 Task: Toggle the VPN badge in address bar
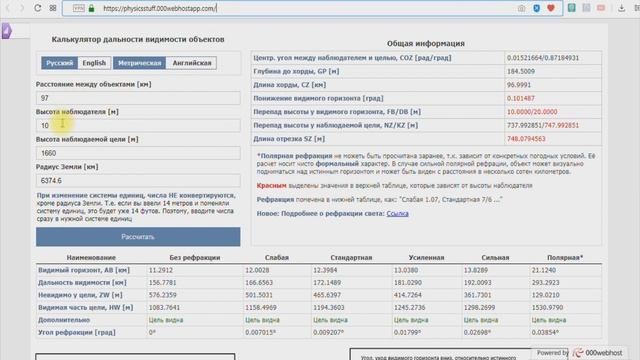click(79, 8)
